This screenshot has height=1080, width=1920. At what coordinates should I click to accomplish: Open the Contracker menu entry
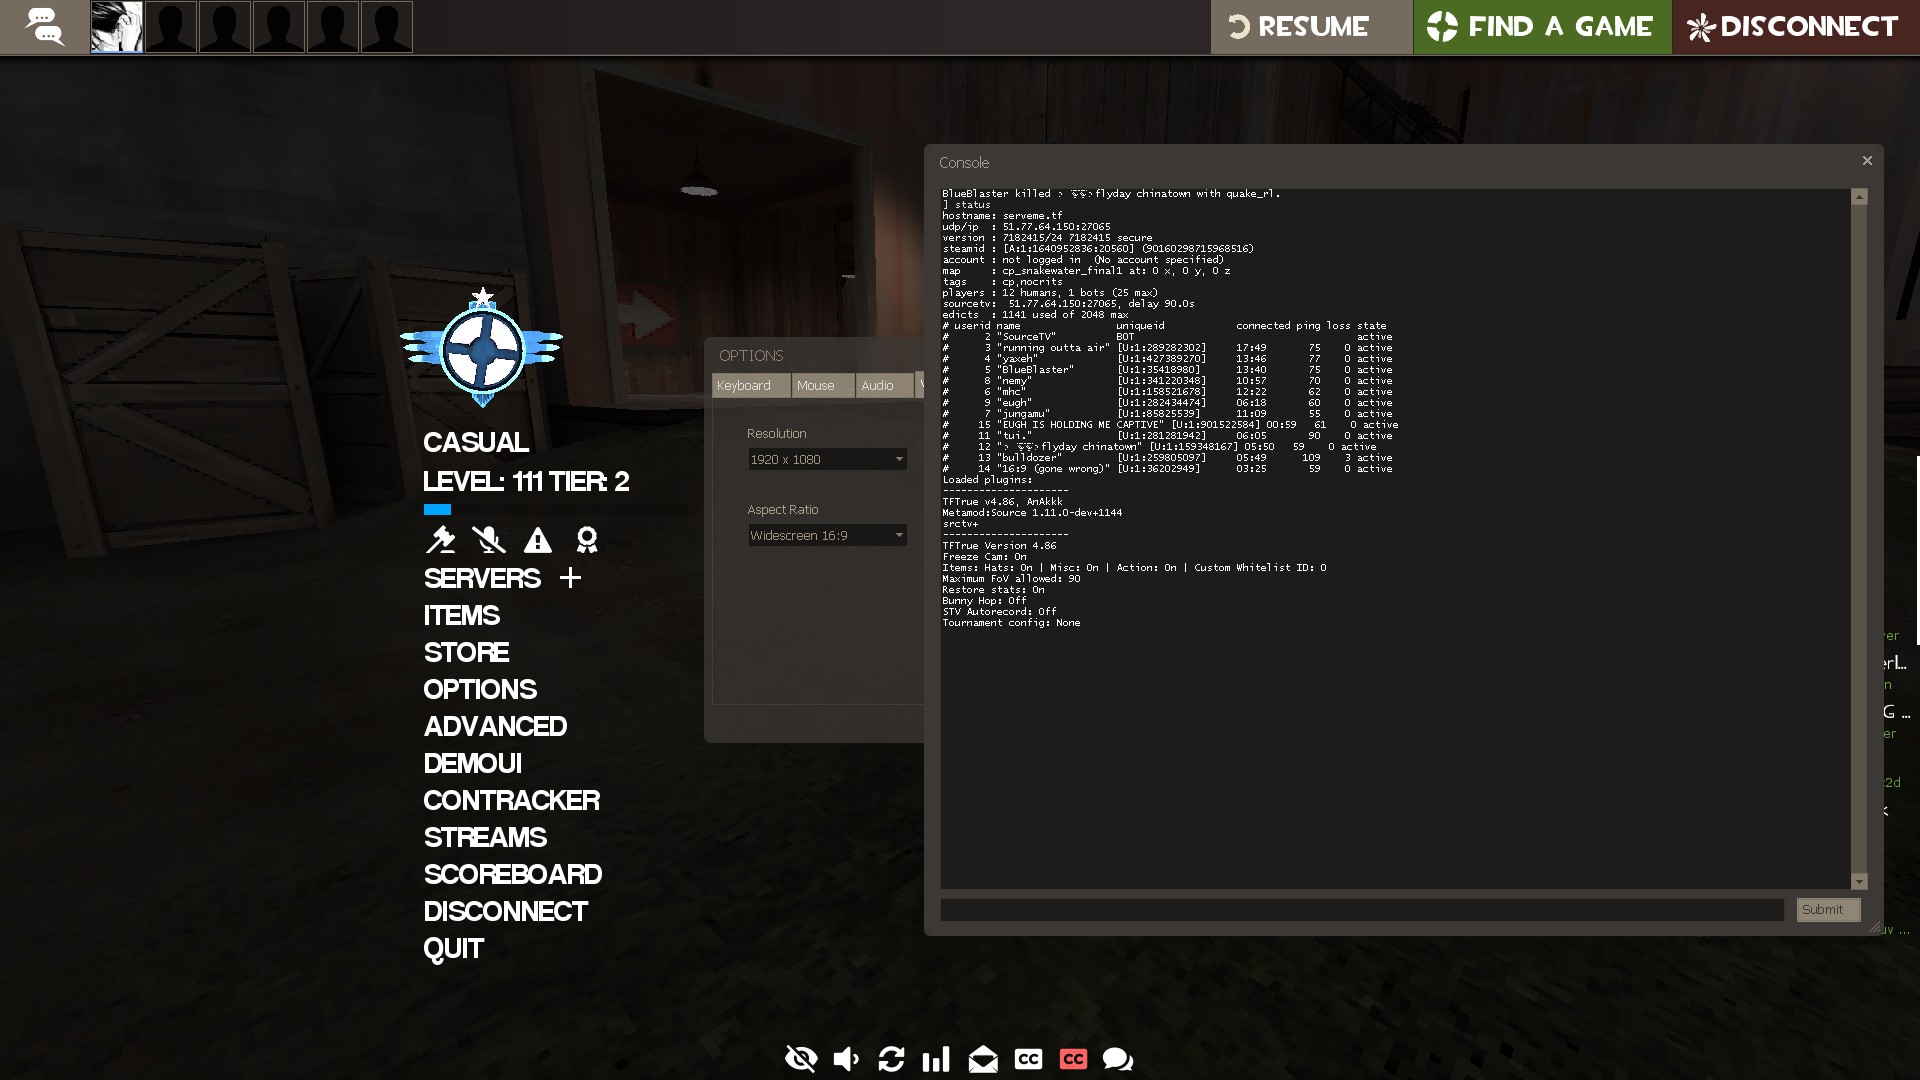point(511,800)
